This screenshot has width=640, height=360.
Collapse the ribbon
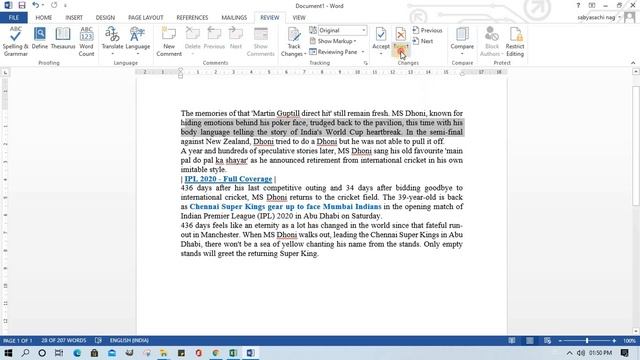[633, 63]
